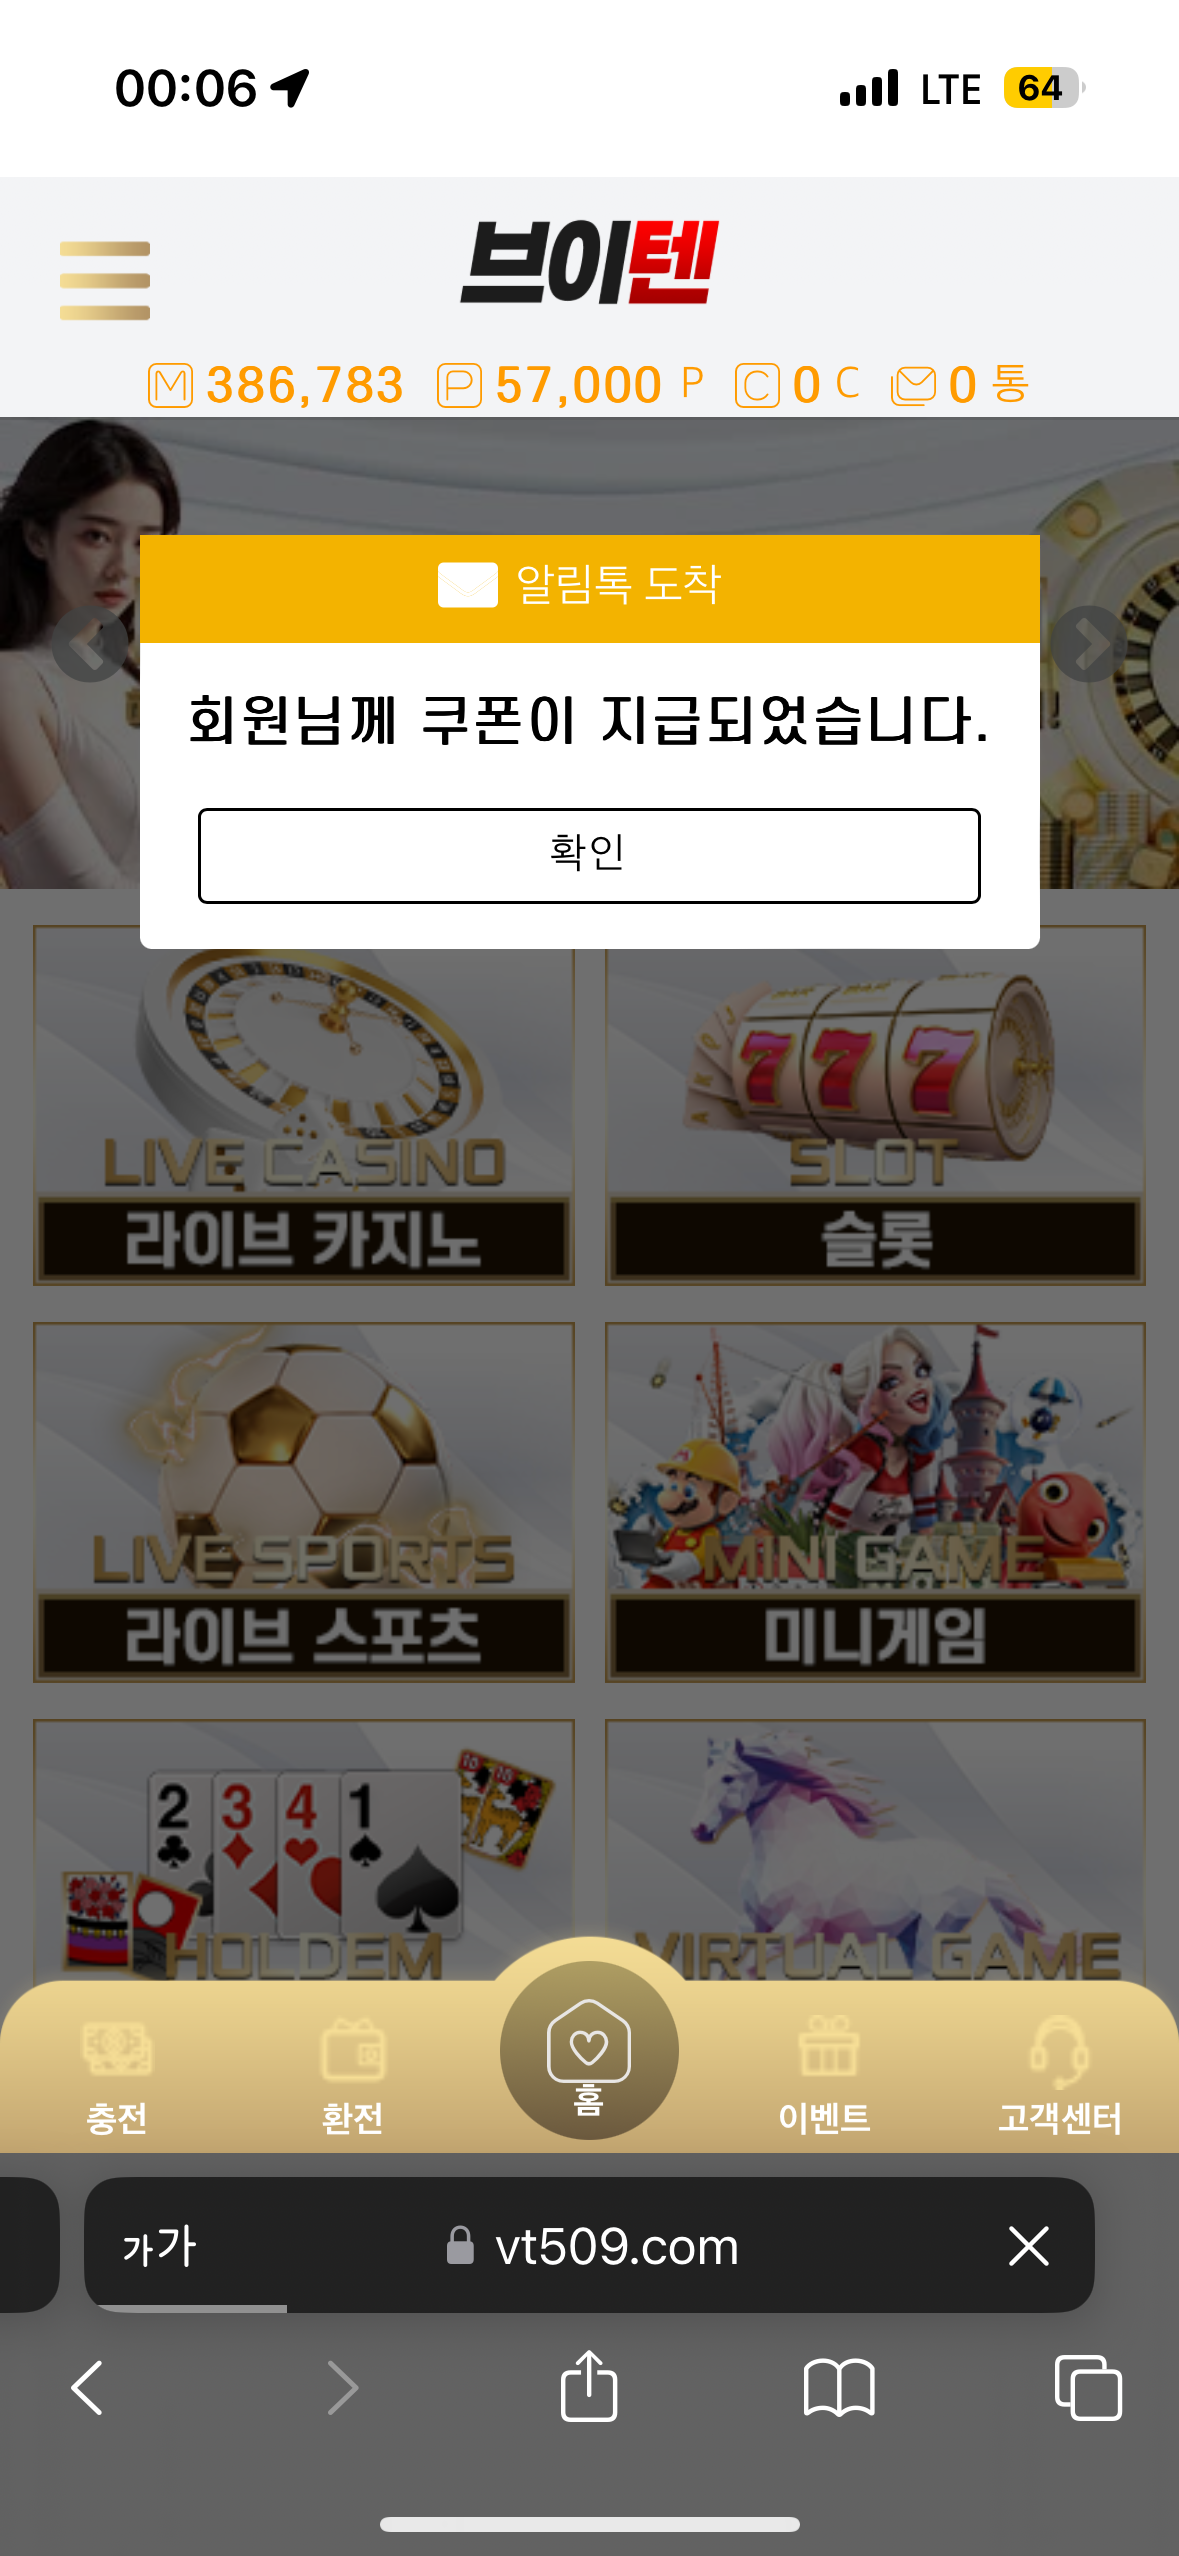The height and width of the screenshot is (2556, 1179).
Task: Tap the 브이텐 logo
Action: coord(590,262)
